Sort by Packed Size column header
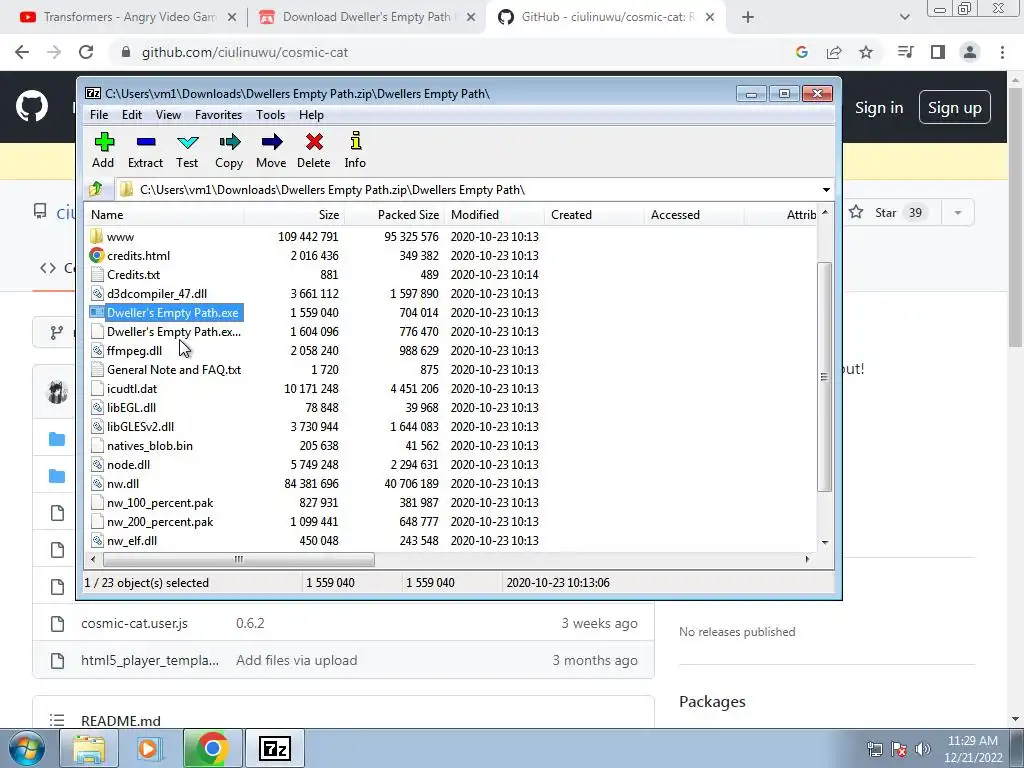Screen dimensions: 1024x768 pos(394,215)
